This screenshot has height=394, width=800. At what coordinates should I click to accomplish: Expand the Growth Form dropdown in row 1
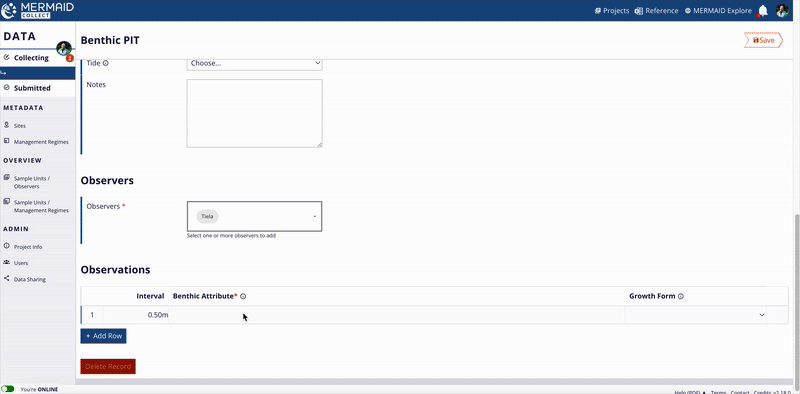(x=696, y=315)
